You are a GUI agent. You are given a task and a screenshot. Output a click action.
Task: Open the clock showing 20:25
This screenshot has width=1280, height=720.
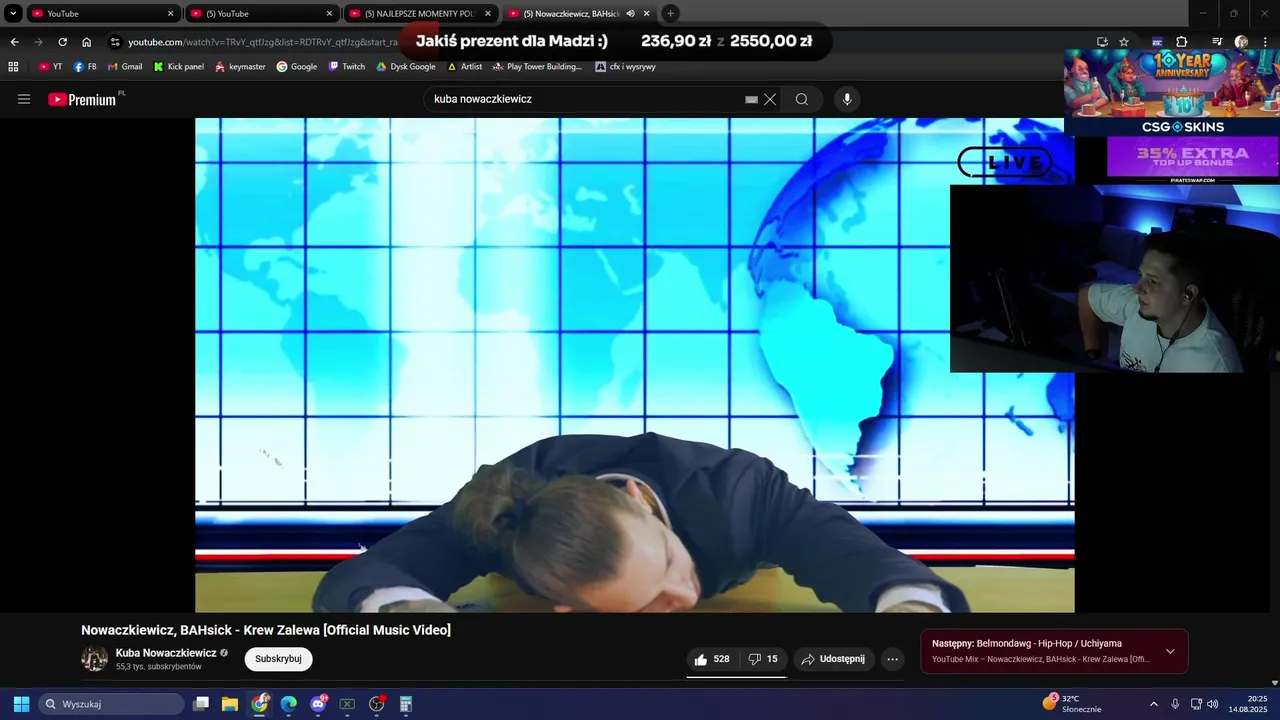[x=1248, y=704]
